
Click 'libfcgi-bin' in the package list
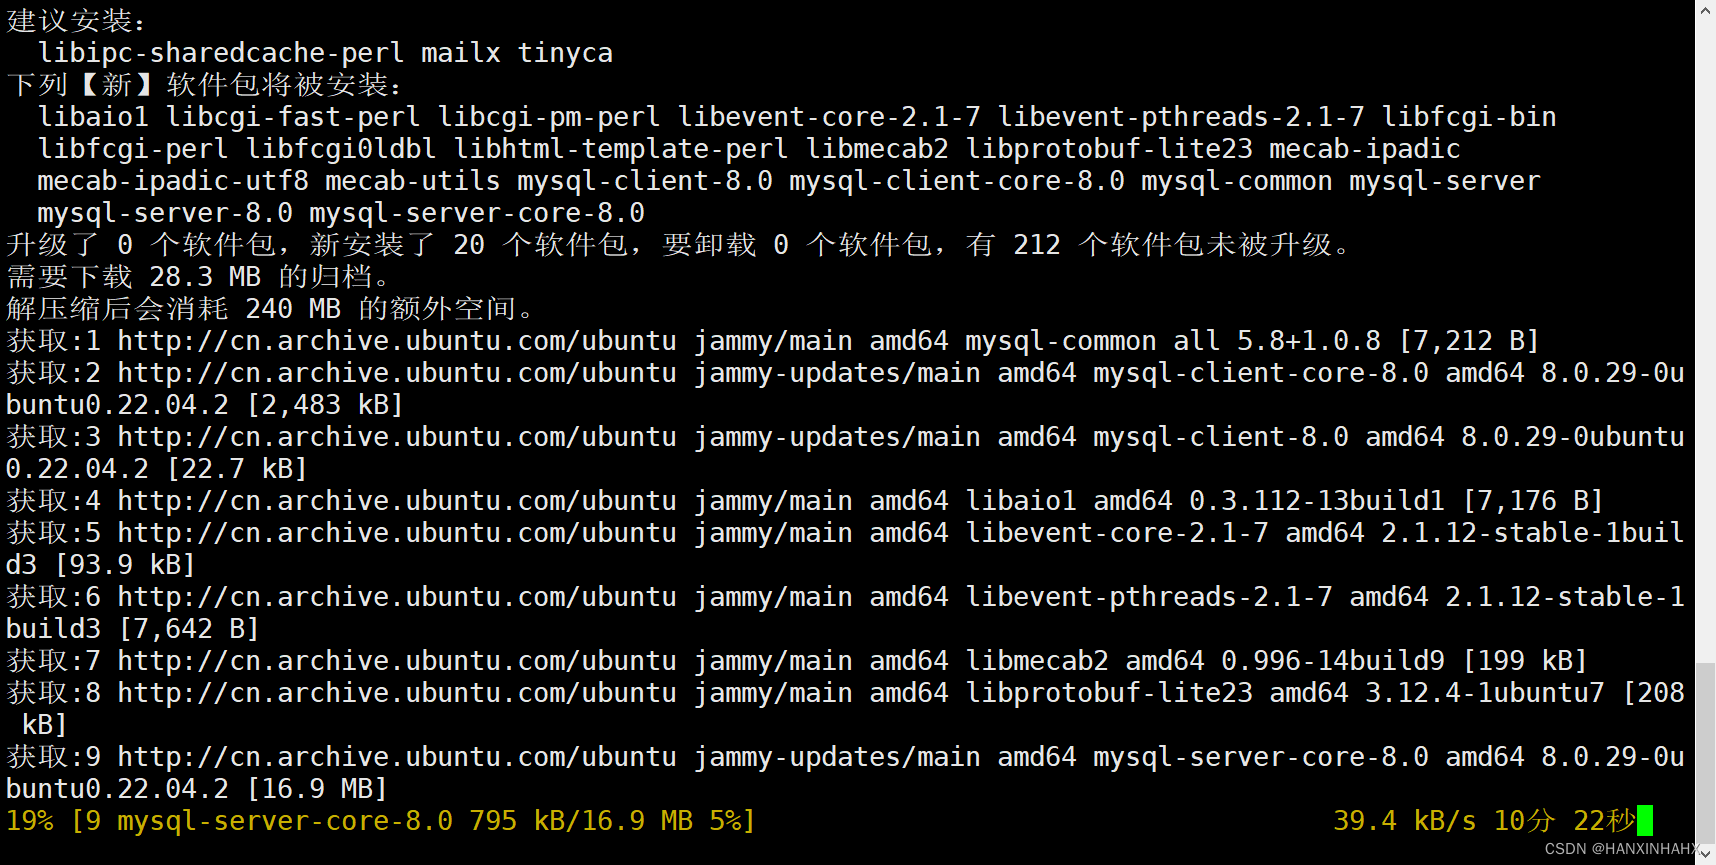1469,117
